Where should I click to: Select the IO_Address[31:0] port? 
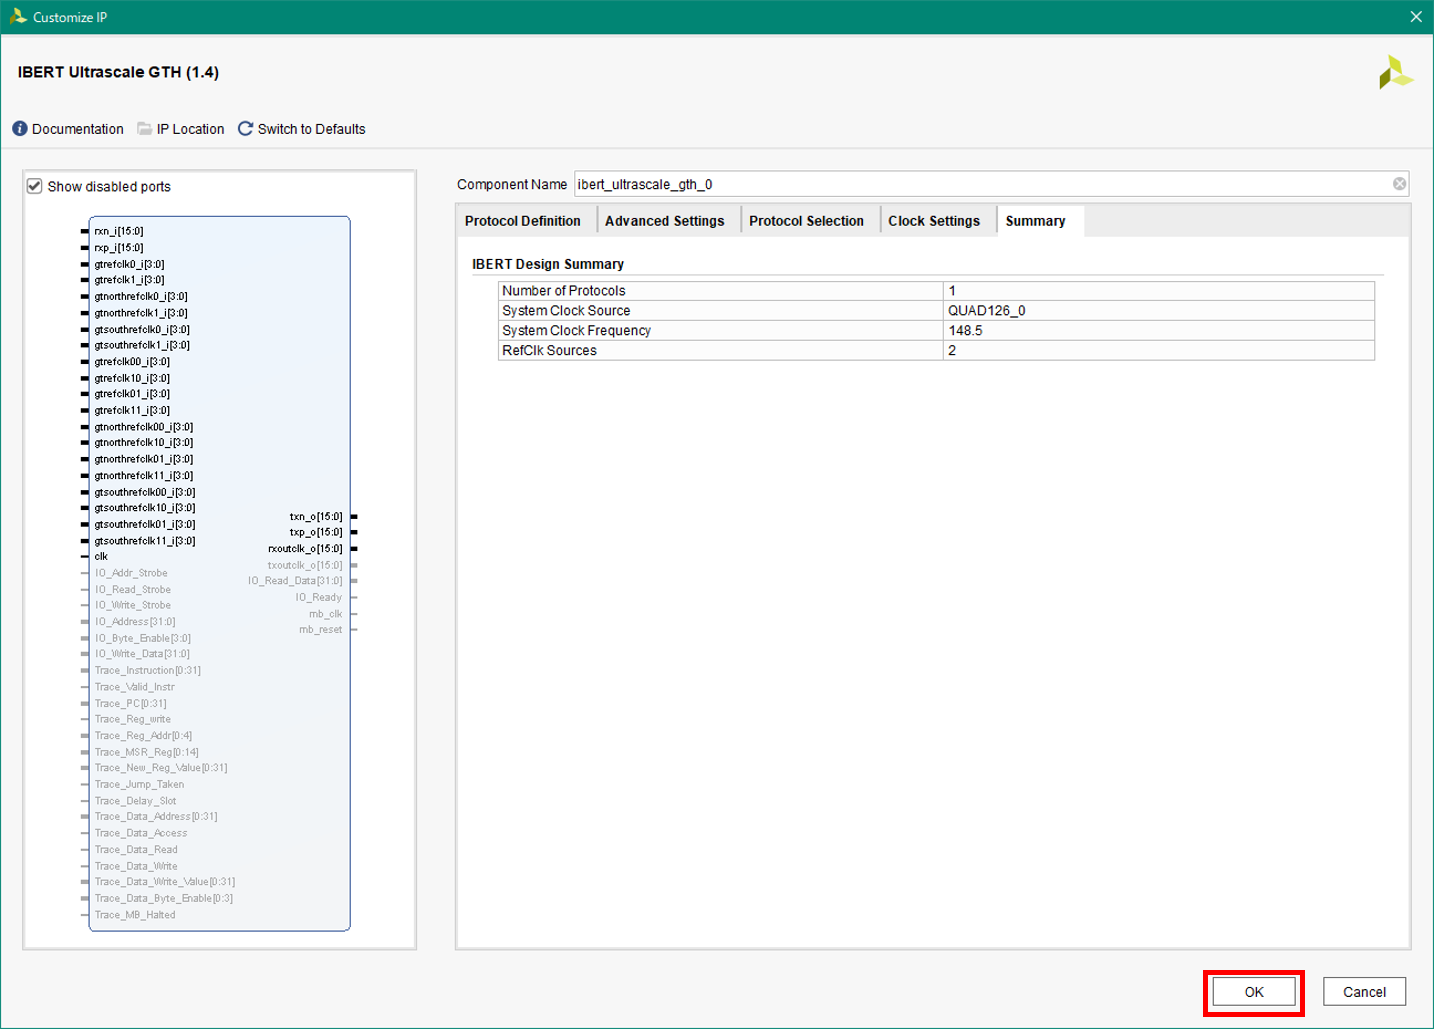click(x=135, y=622)
